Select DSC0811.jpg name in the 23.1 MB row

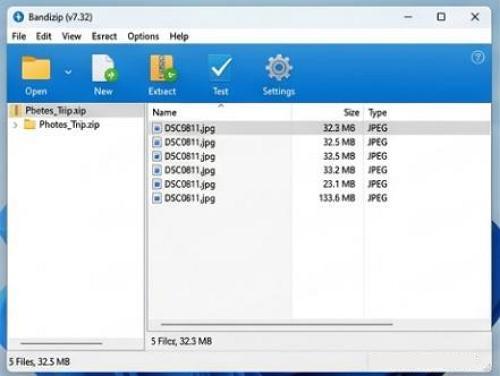[190, 184]
